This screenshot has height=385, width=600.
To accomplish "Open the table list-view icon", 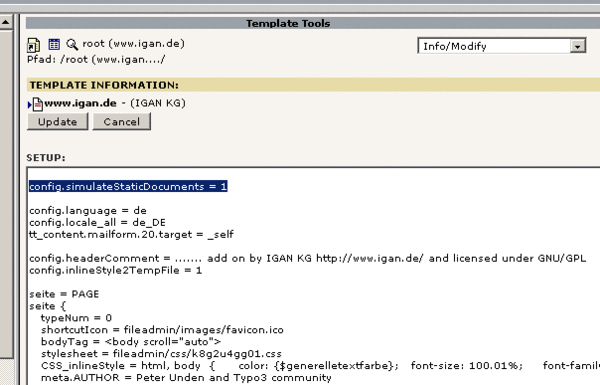I will coord(54,44).
